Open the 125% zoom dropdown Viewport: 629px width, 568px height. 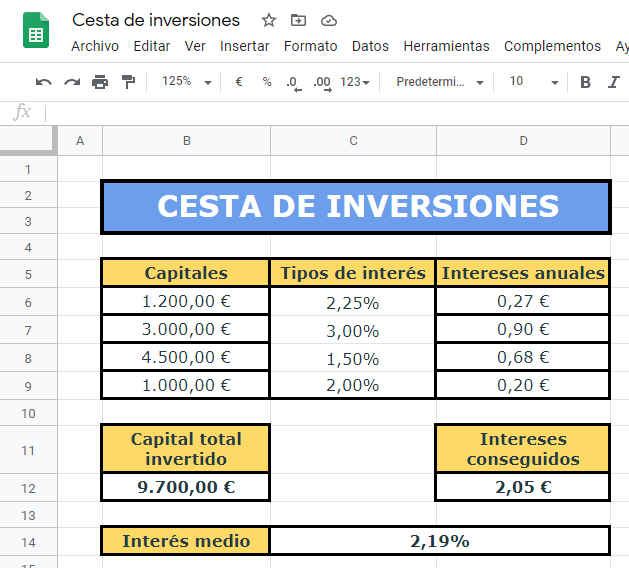[x=187, y=82]
